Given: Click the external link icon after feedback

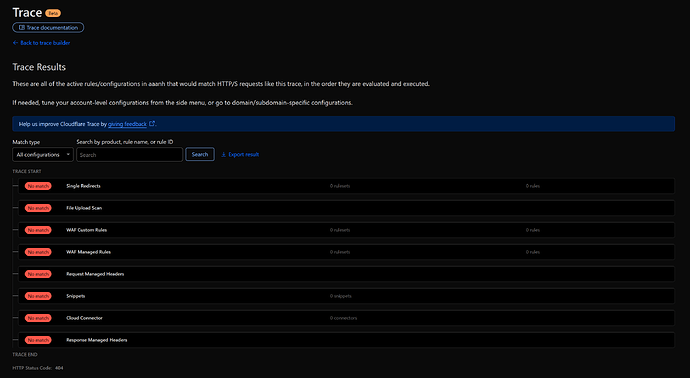Looking at the screenshot, I should tap(152, 124).
